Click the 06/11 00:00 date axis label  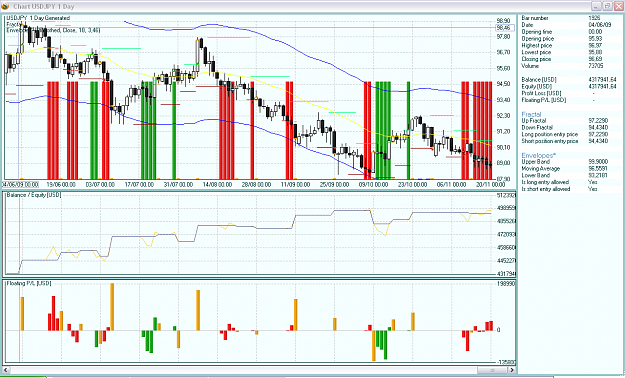(452, 185)
